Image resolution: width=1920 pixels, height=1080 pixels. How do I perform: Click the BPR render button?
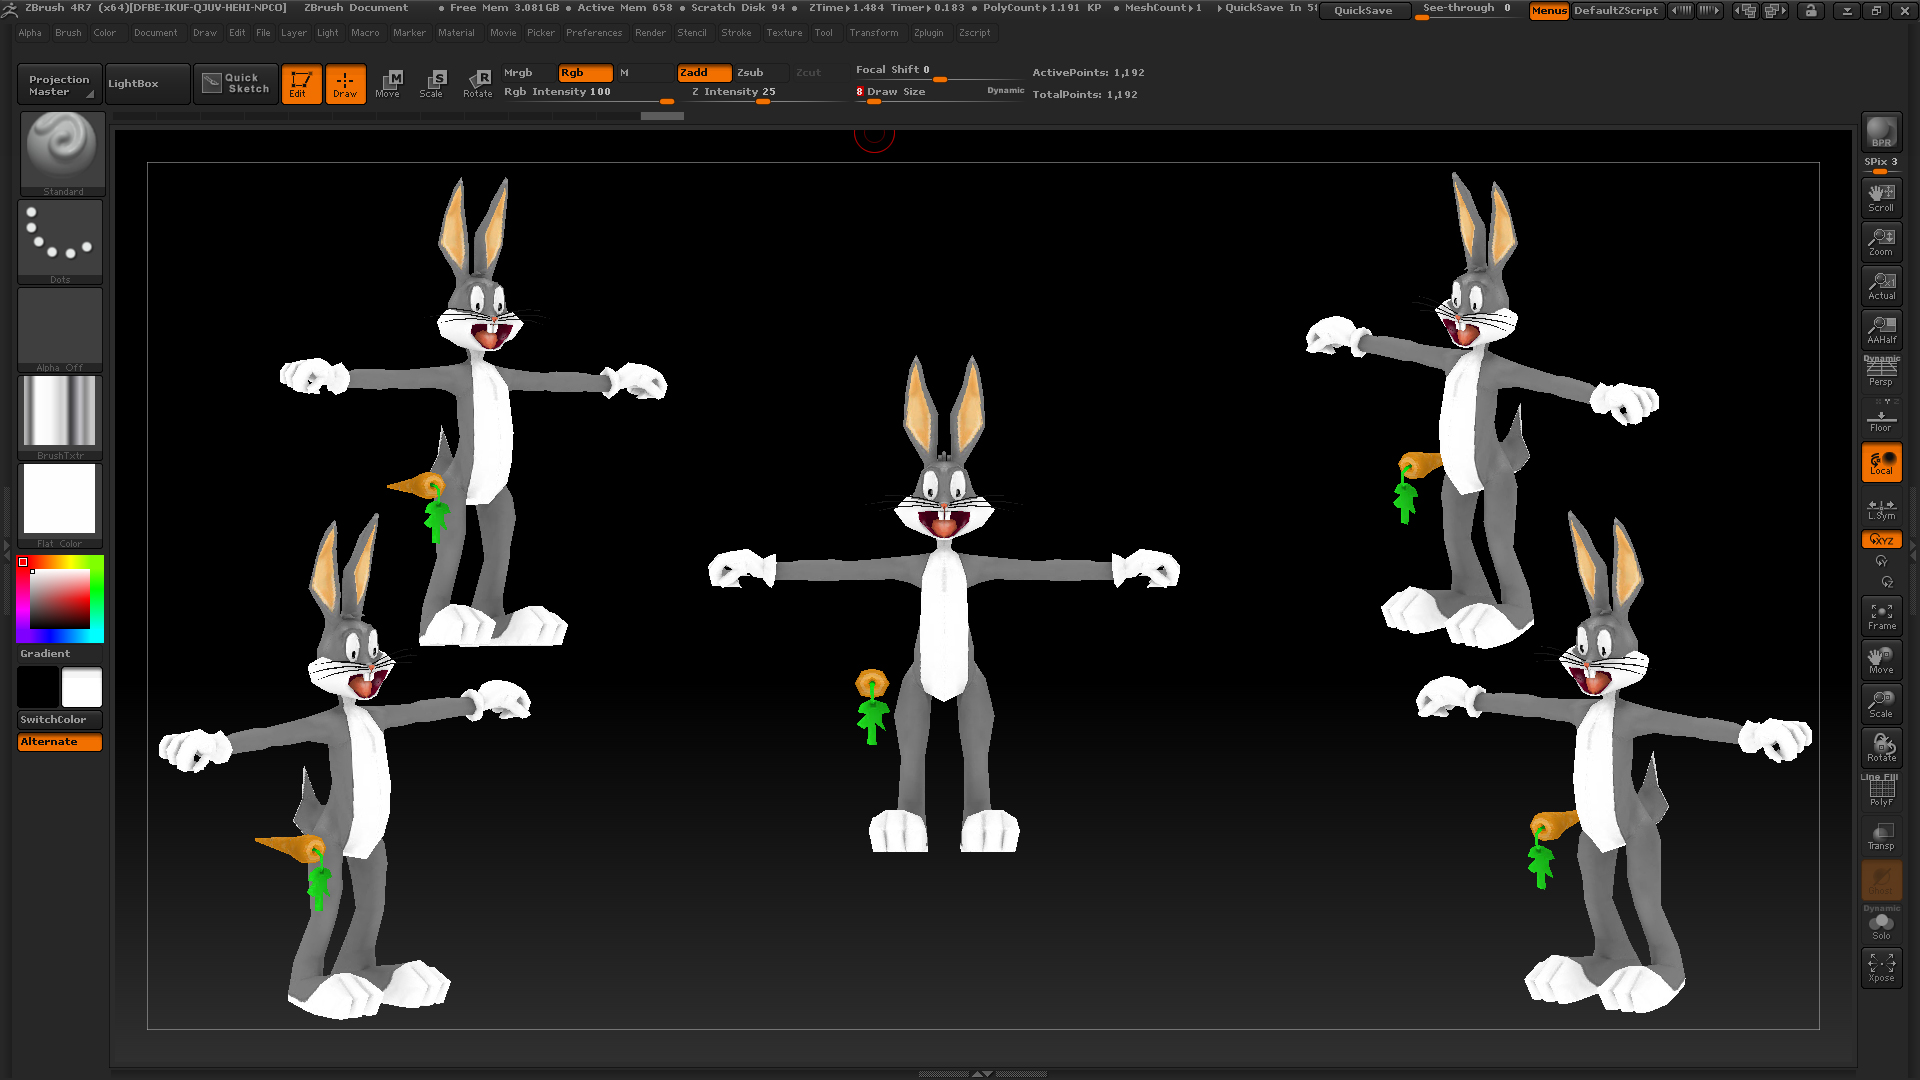tap(1881, 132)
